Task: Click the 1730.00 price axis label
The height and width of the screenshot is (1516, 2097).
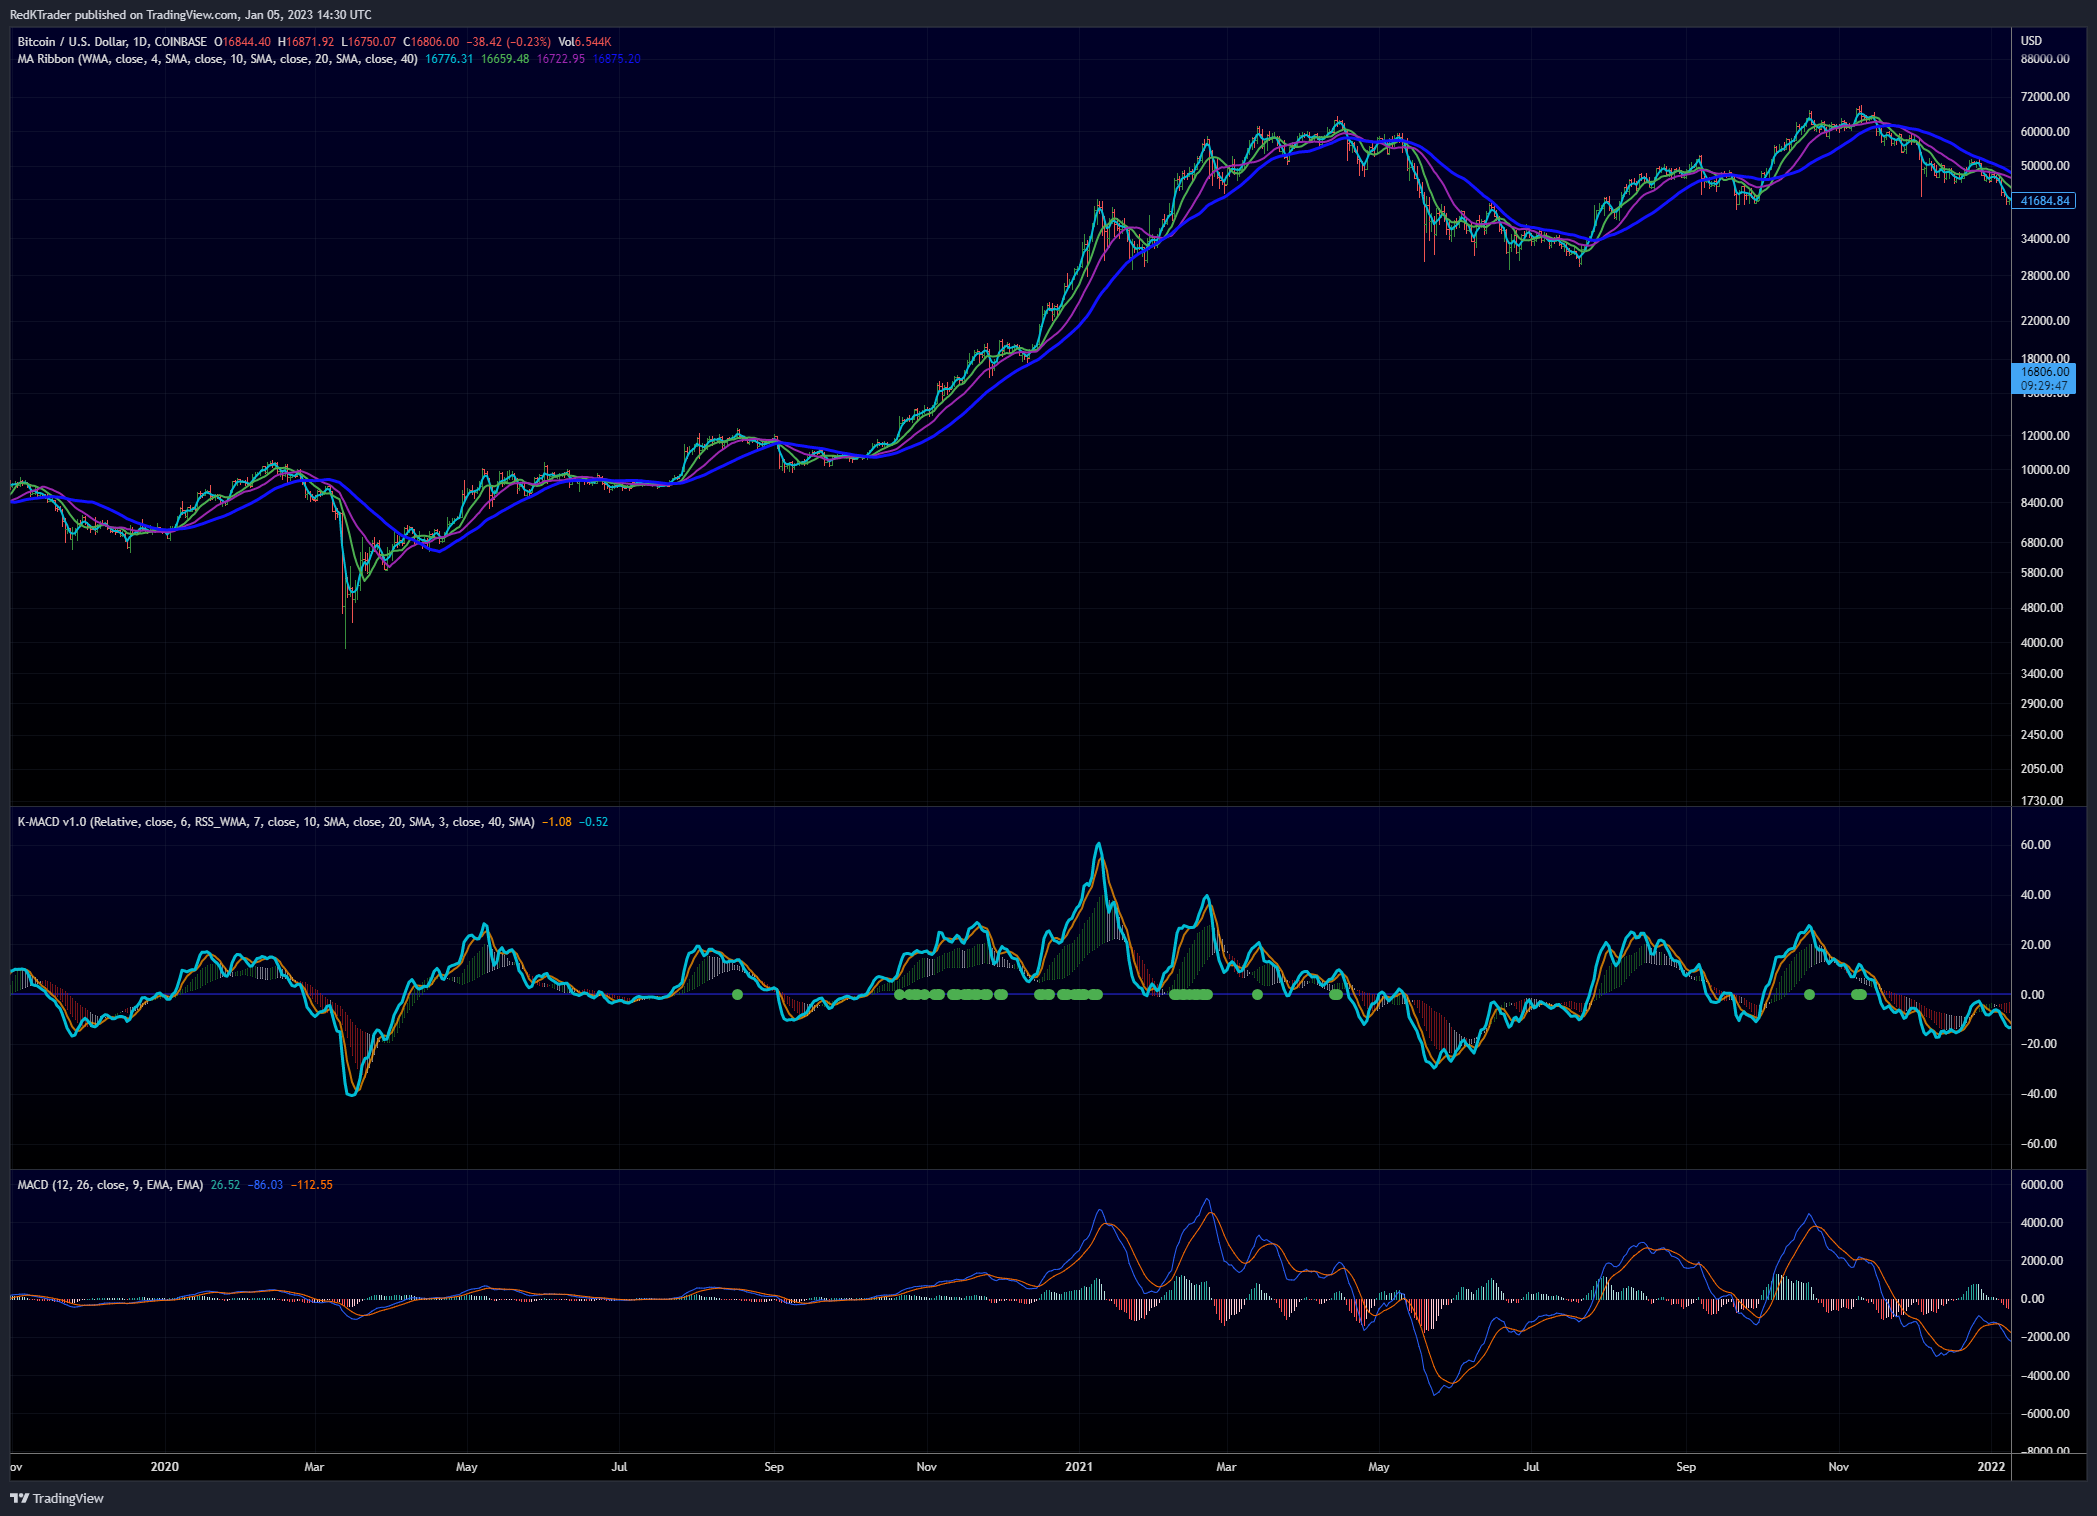Action: (2042, 800)
